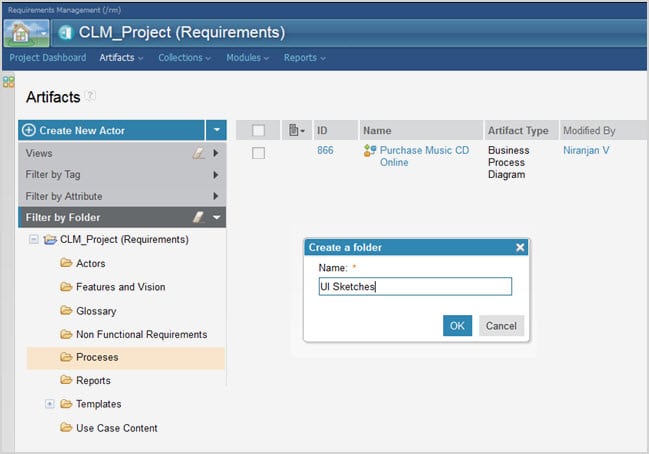The width and height of the screenshot is (649, 454).
Task: Click the small grid icon at left edge
Action: pyautogui.click(x=8, y=82)
